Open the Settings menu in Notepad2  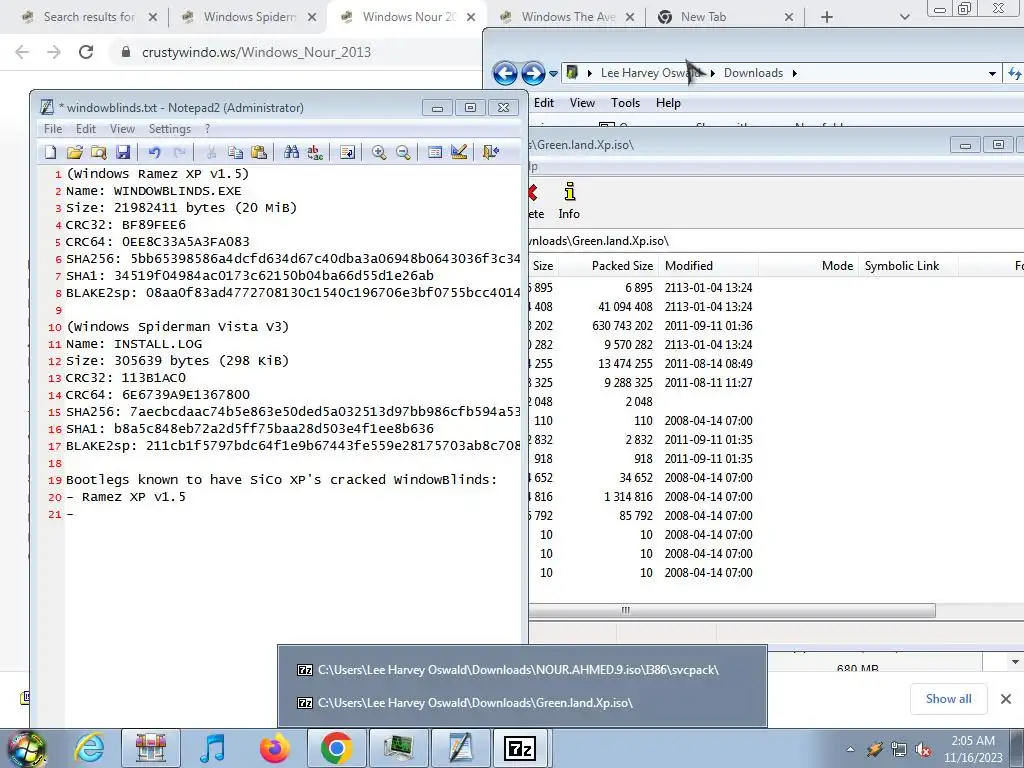tap(170, 129)
